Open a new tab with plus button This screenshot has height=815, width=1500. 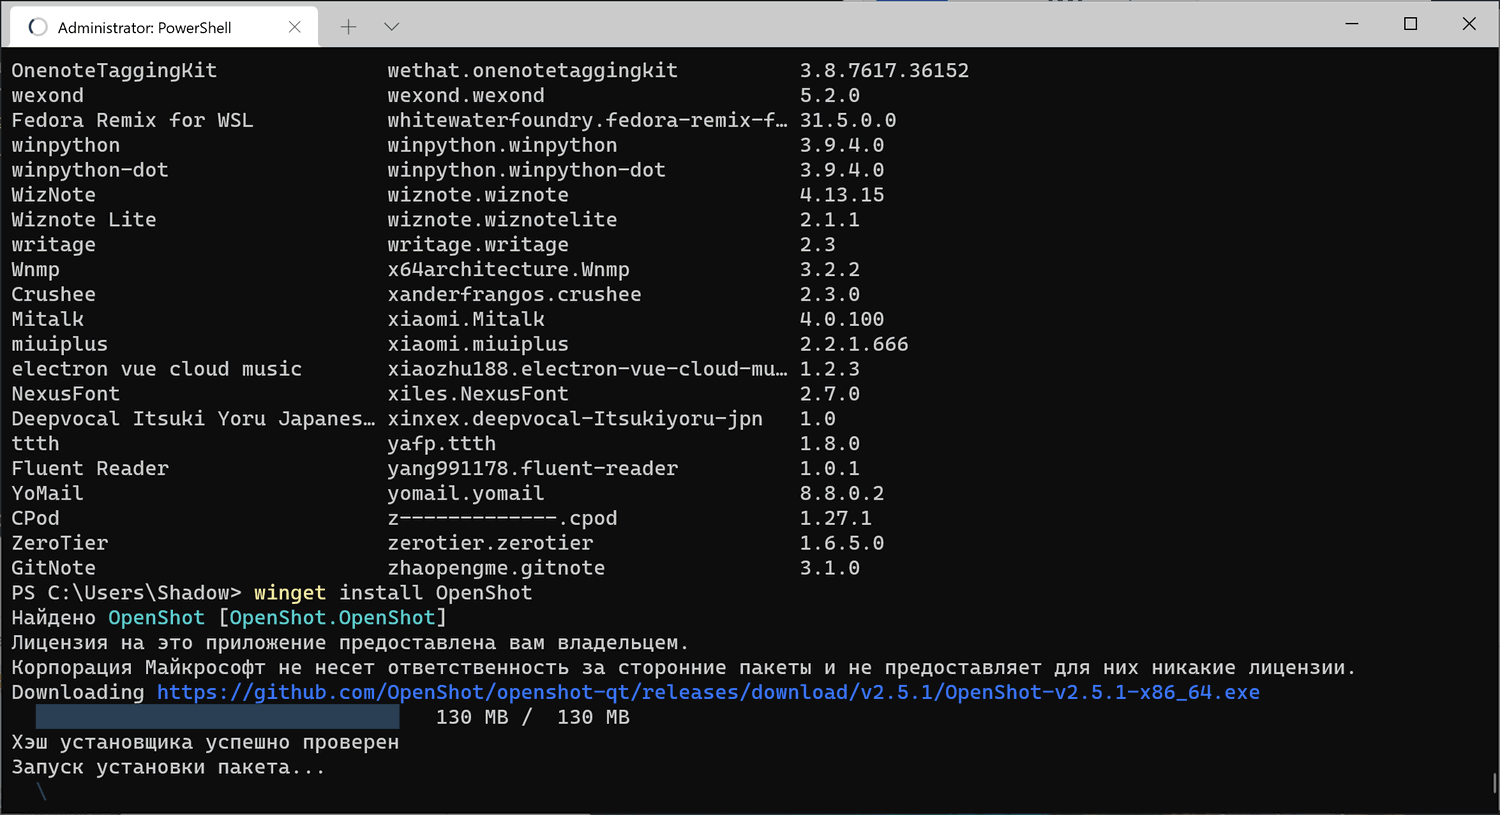point(348,27)
